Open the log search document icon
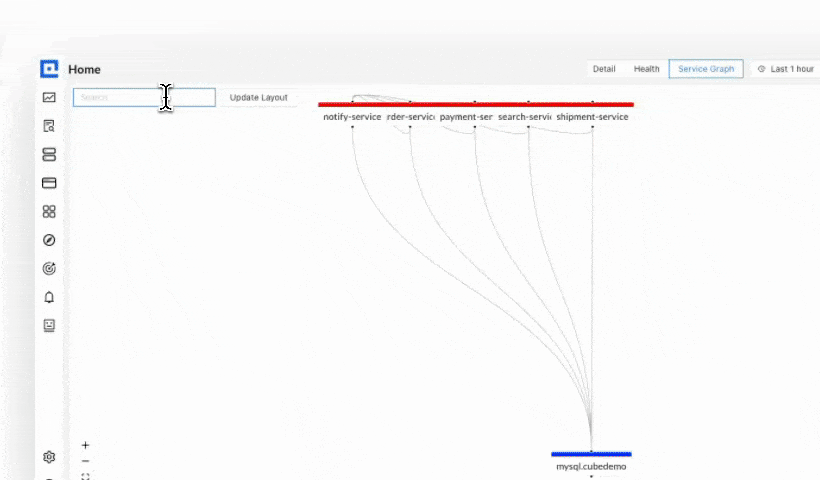 pos(49,126)
